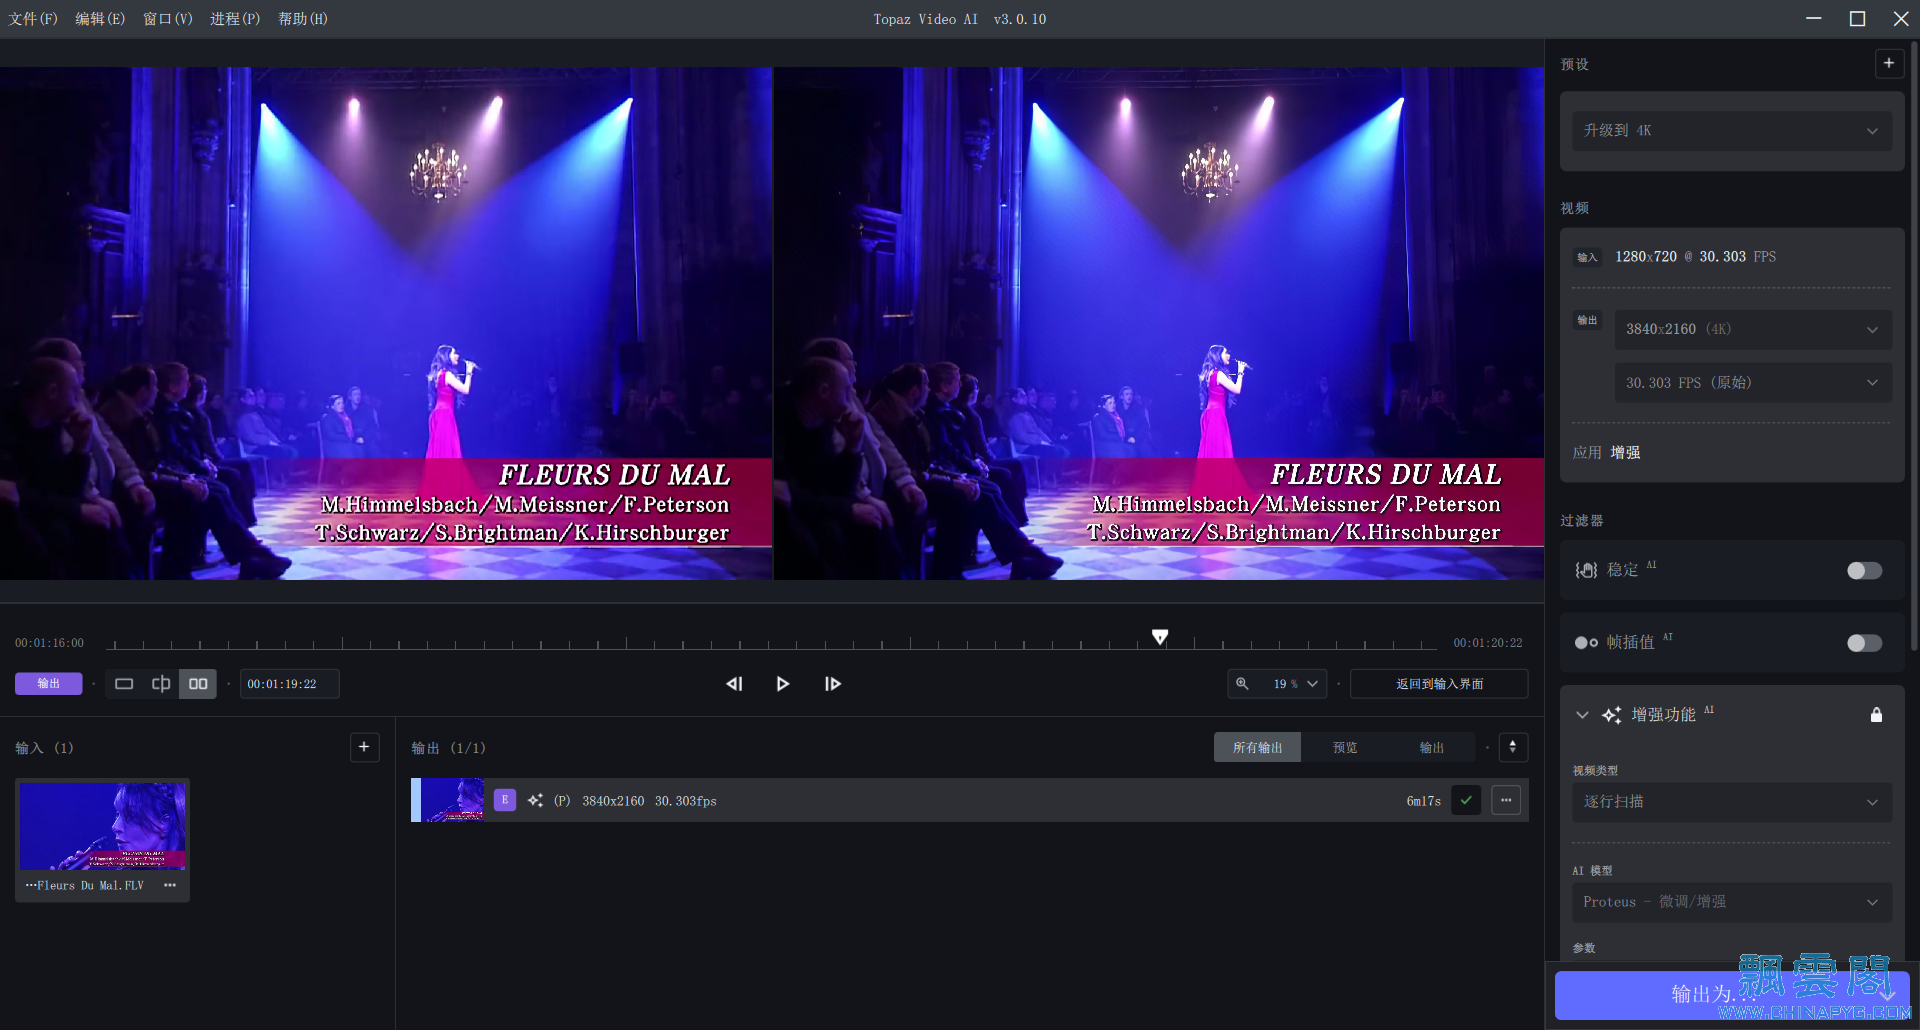Select side-by-side view layout icon
Image resolution: width=1920 pixels, height=1030 pixels.
198,684
